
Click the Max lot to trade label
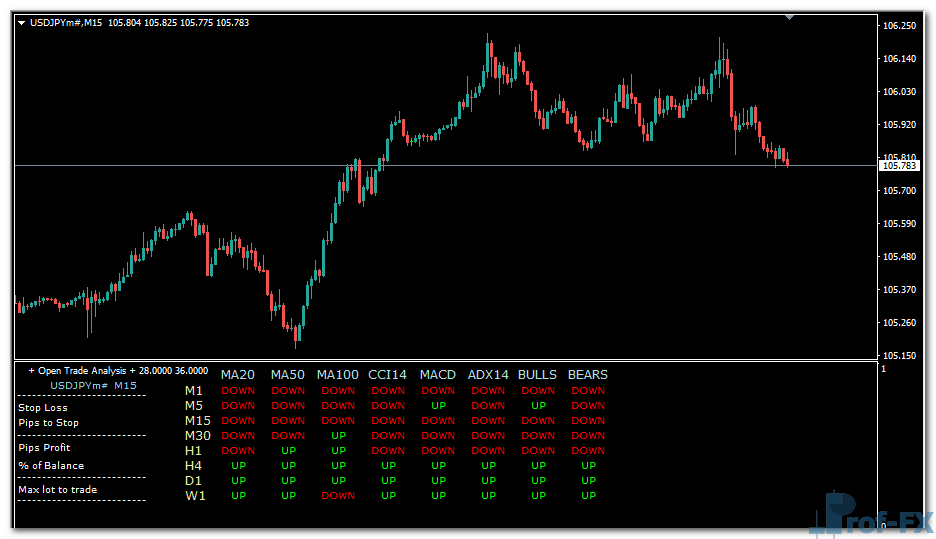coord(58,490)
